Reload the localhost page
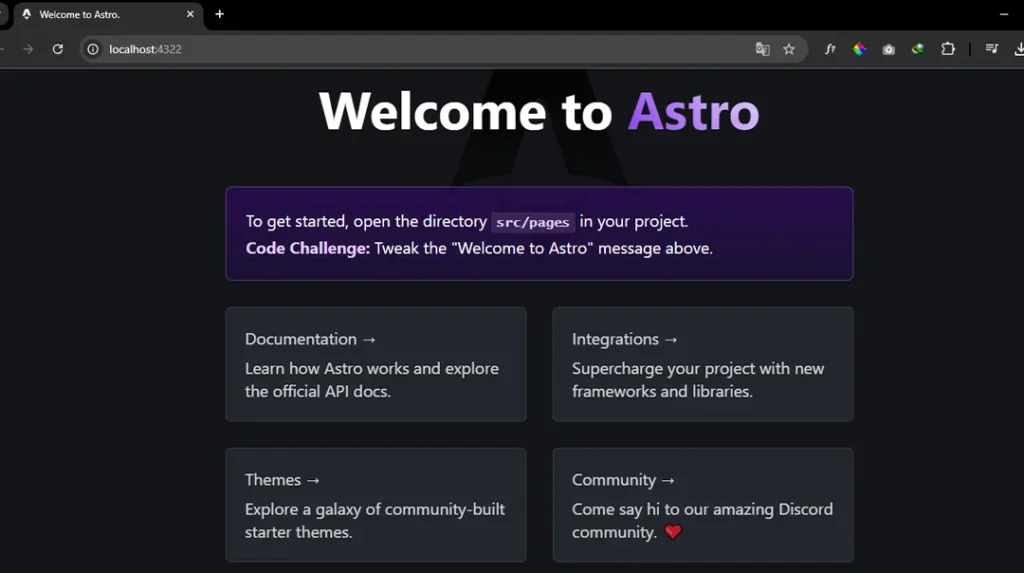This screenshot has width=1024, height=573. click(x=58, y=49)
